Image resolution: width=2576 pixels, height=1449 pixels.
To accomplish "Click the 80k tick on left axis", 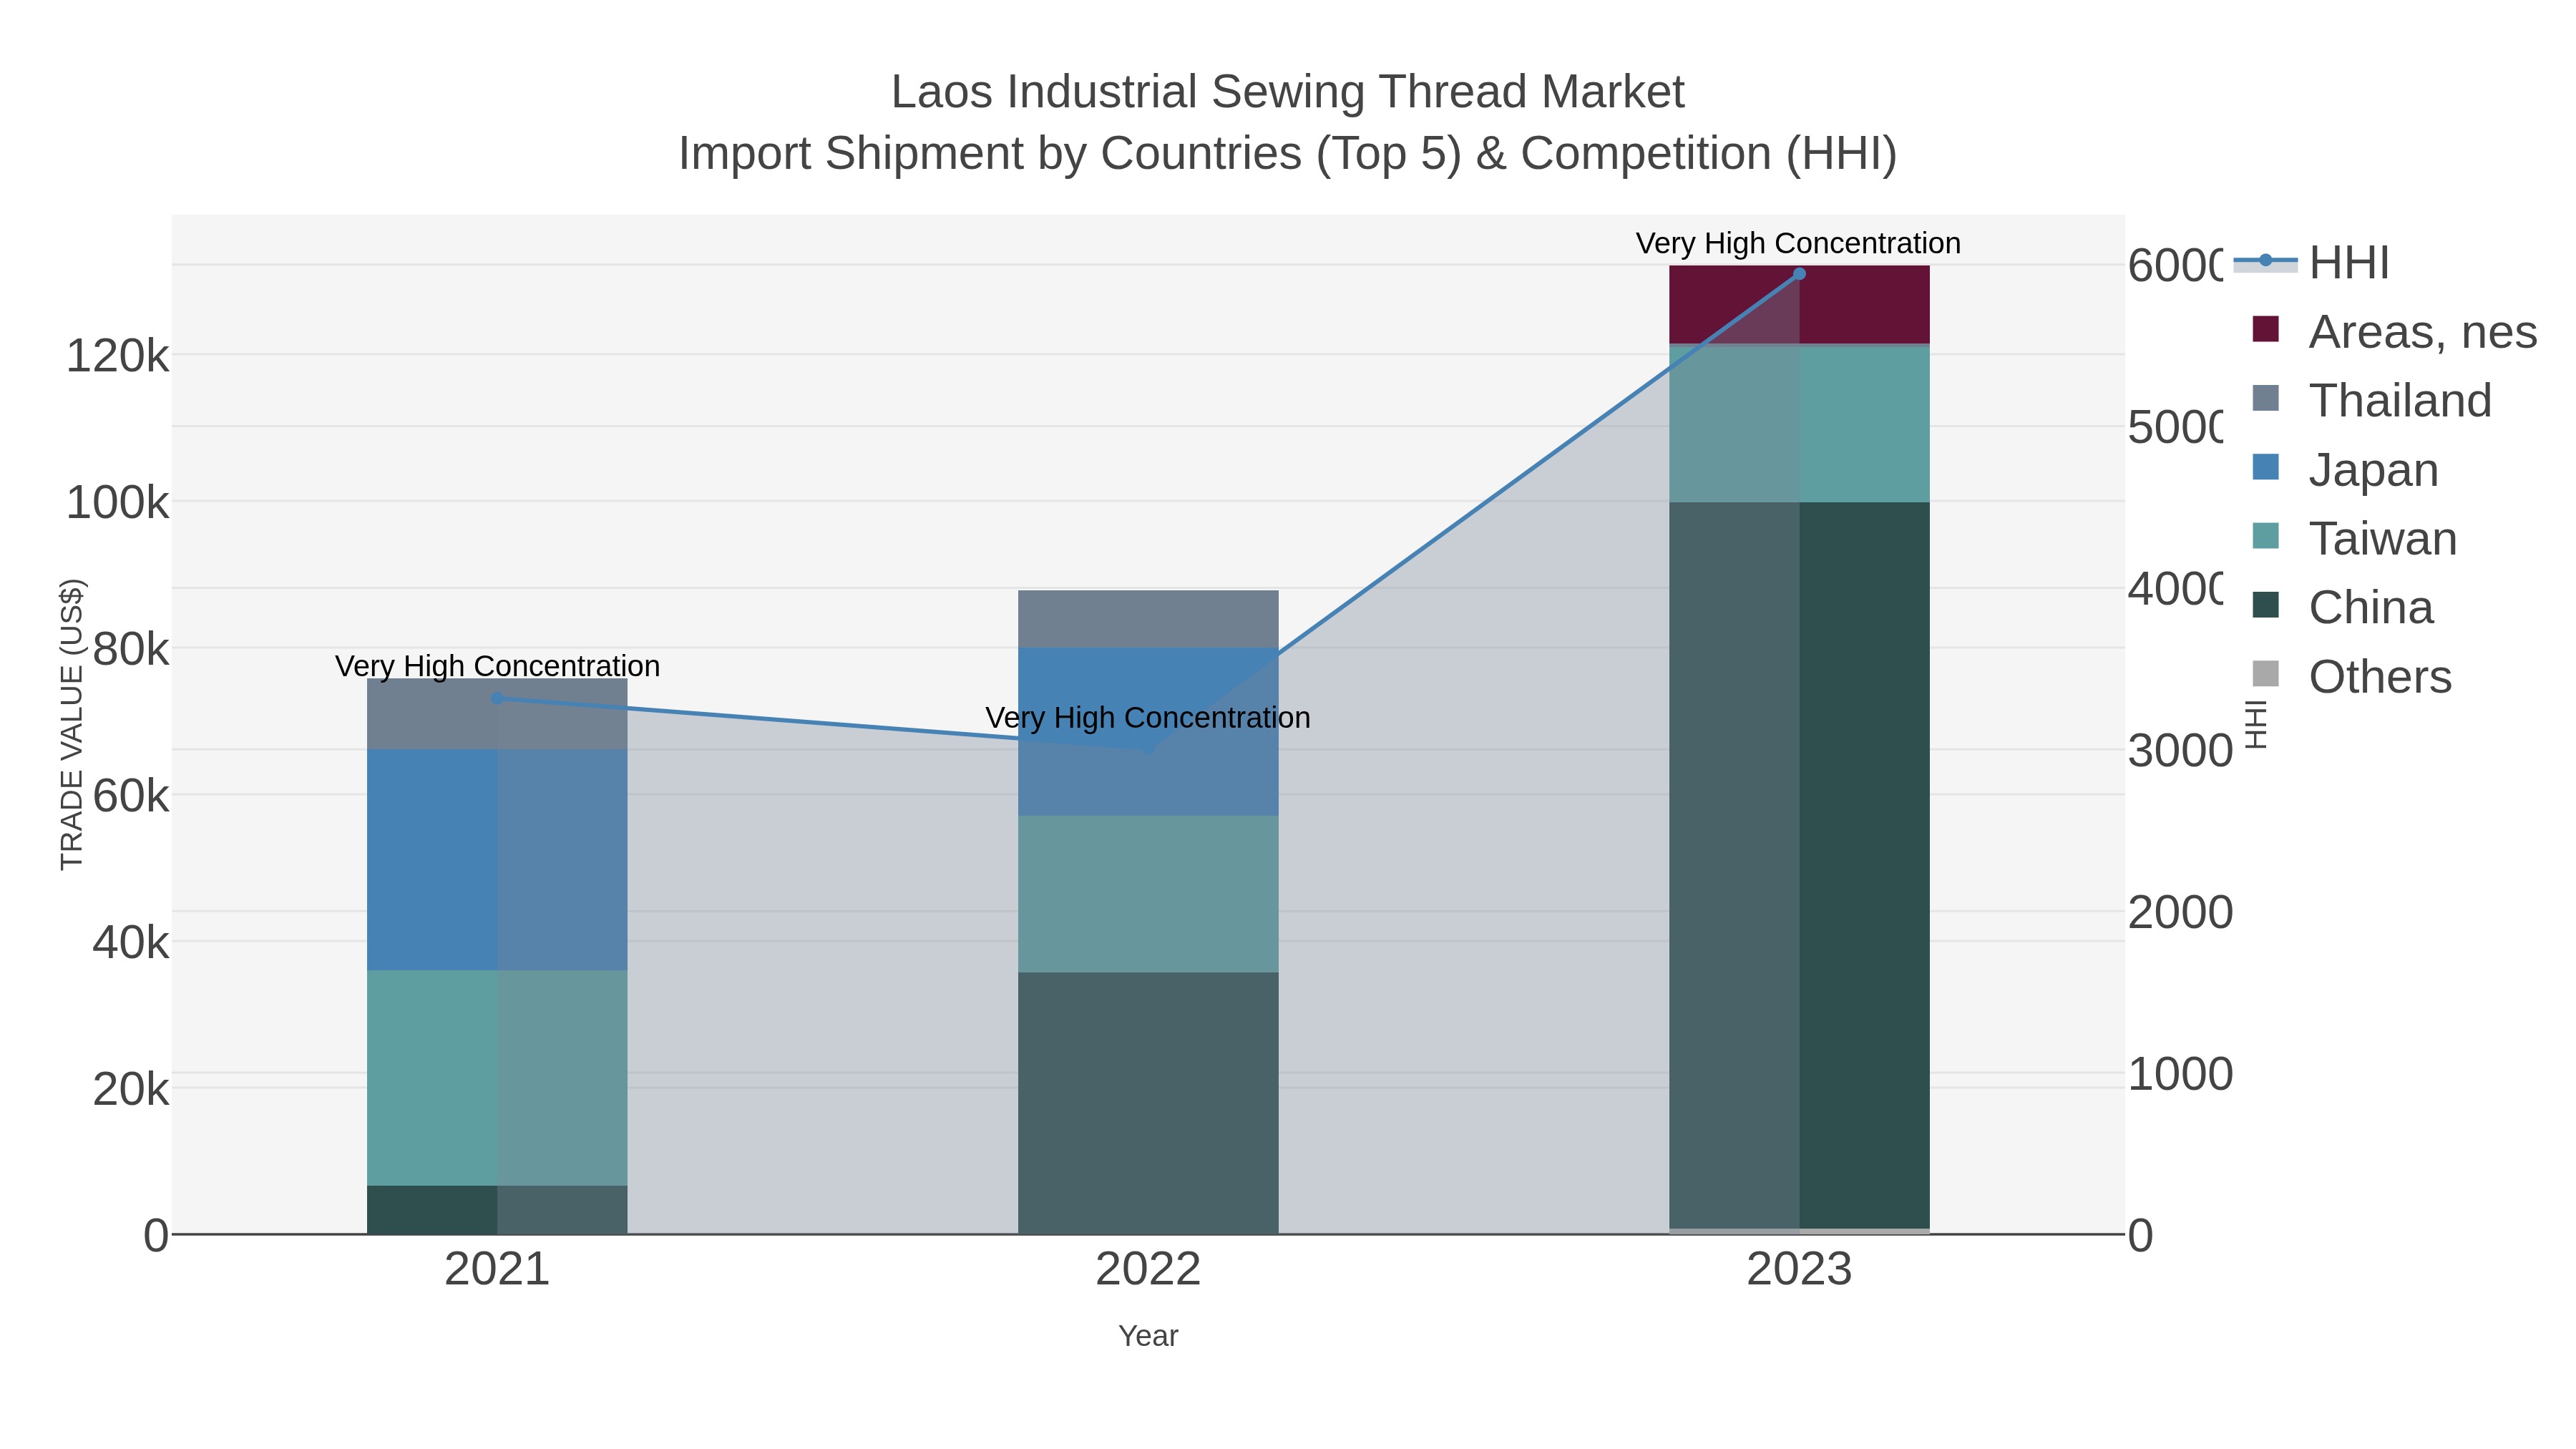I will [x=131, y=650].
